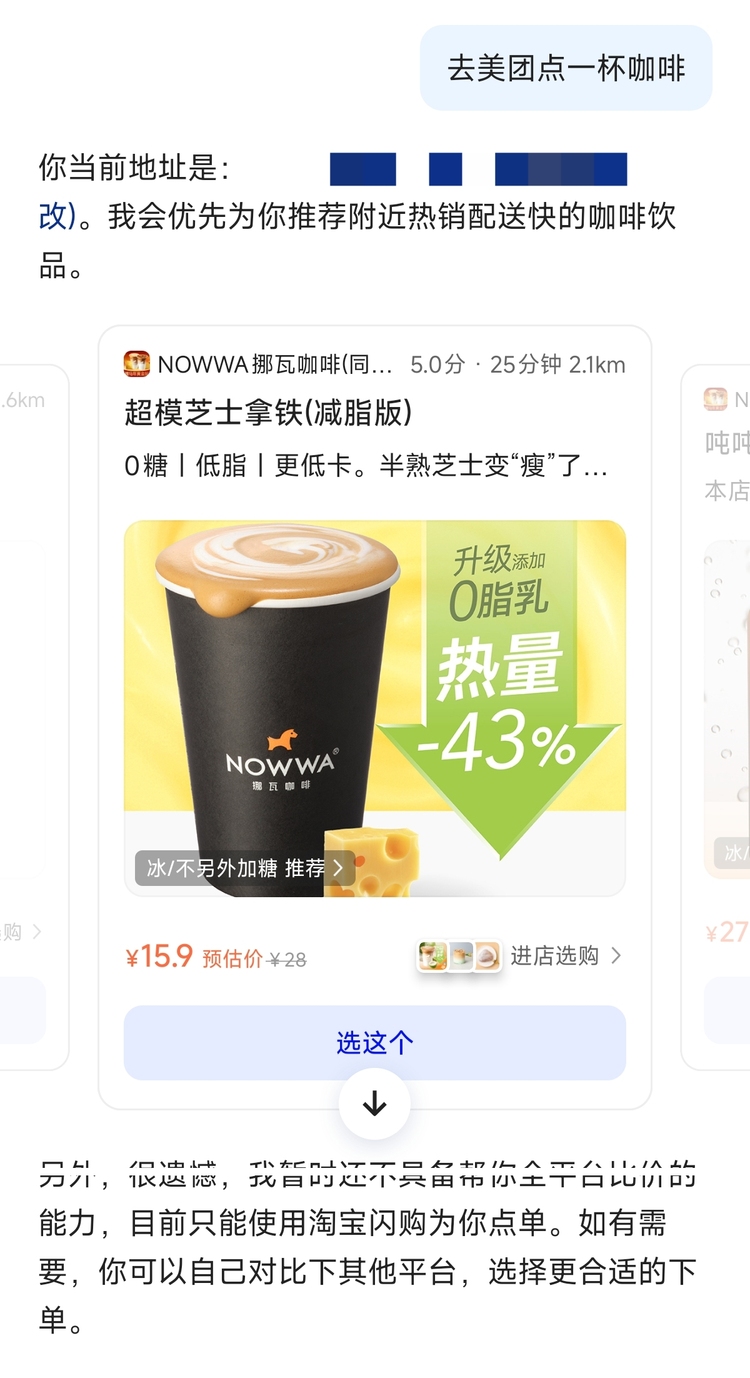Tap 改) link to modify address
This screenshot has height=1378, width=750.
click(57, 216)
